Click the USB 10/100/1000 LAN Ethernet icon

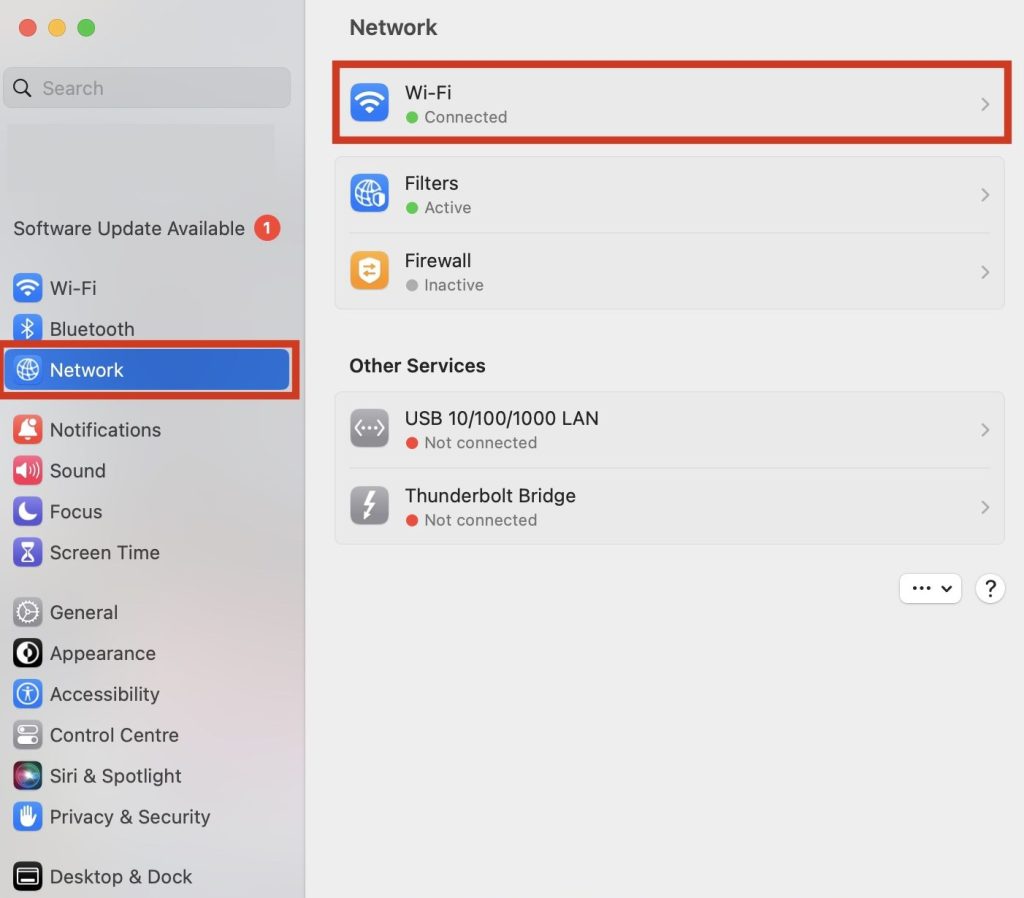[370, 428]
